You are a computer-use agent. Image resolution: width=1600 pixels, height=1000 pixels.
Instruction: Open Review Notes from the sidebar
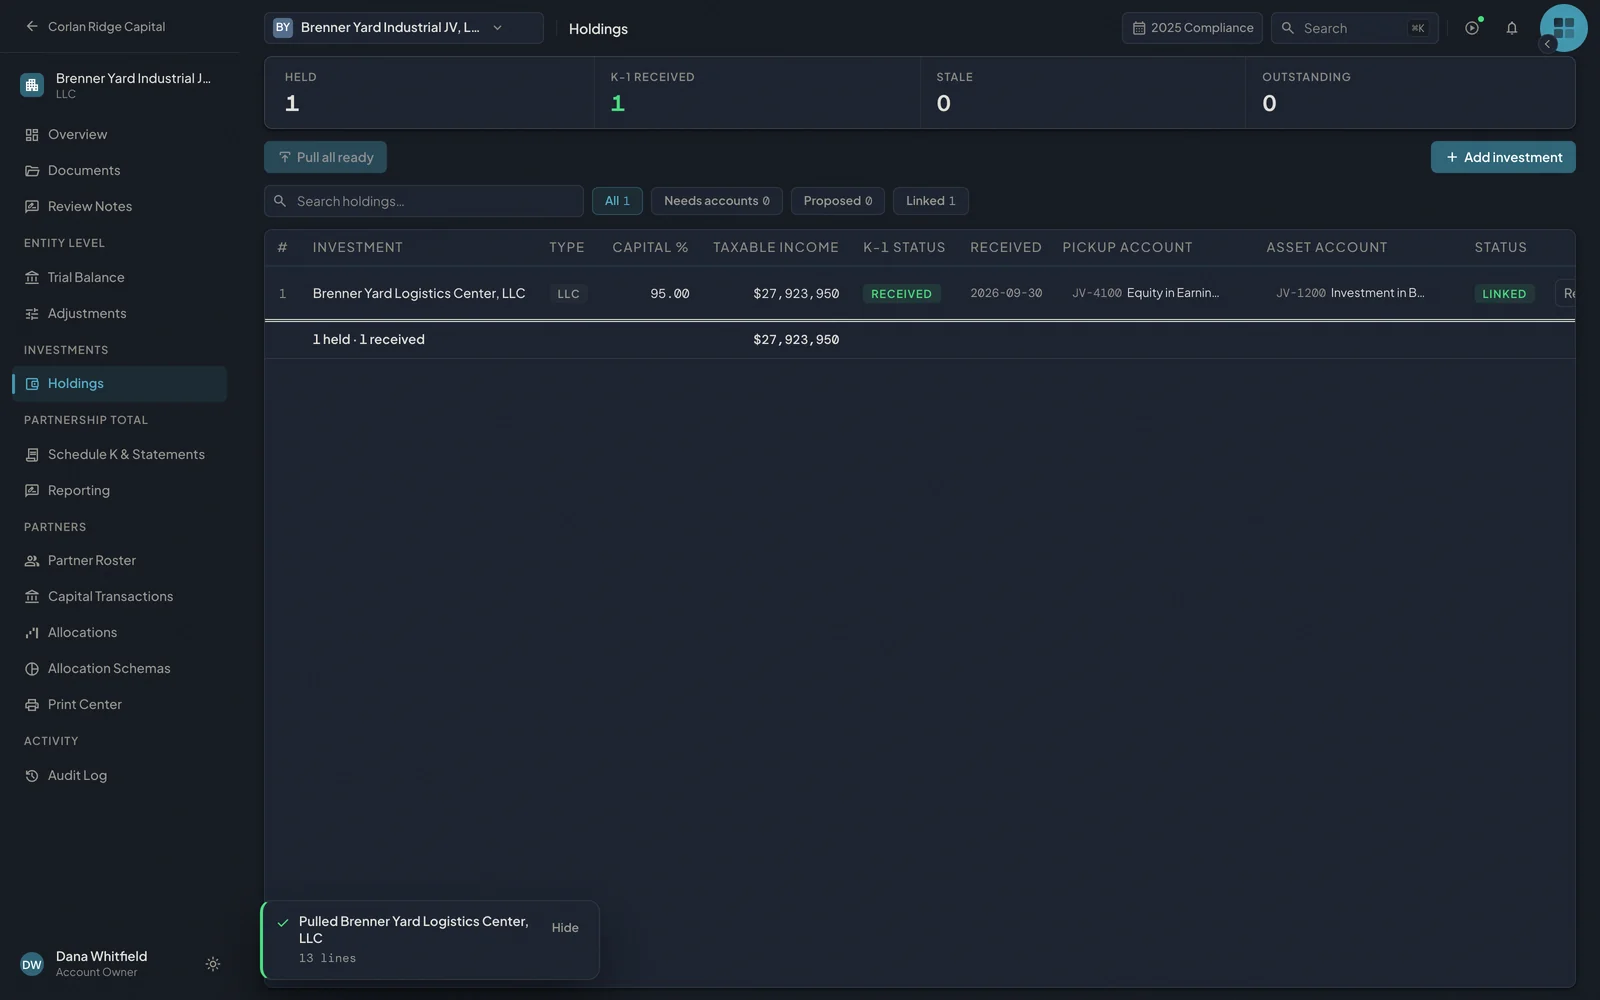click(x=119, y=207)
